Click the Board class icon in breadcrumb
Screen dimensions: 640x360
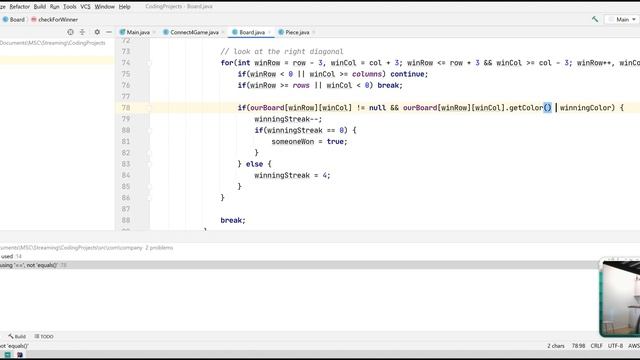click(5, 19)
